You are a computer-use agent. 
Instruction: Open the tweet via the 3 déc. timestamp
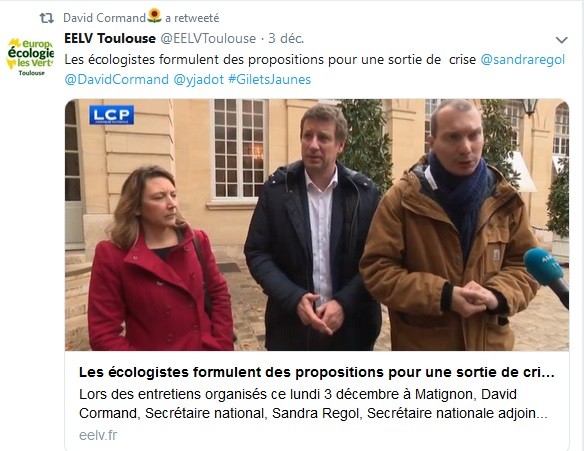tap(286, 38)
